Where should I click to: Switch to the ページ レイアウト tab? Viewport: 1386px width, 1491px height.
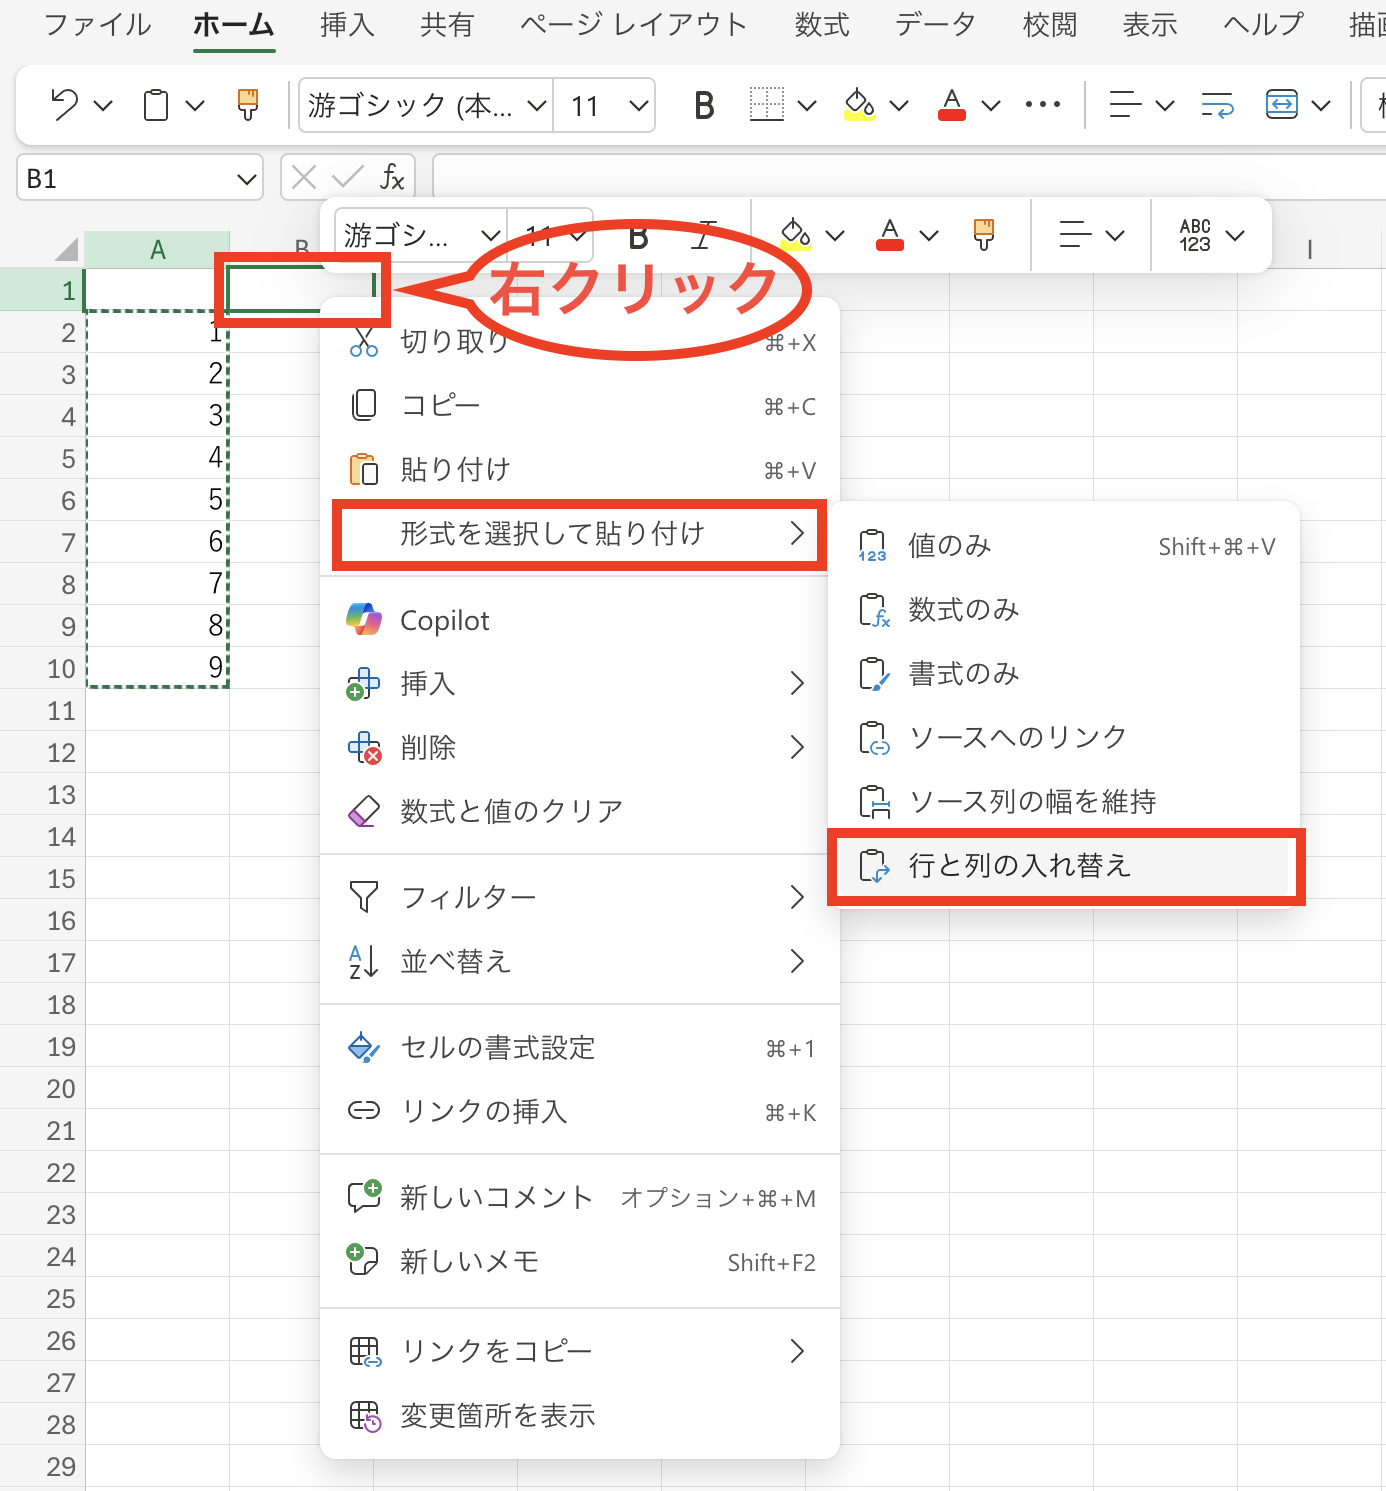click(634, 25)
